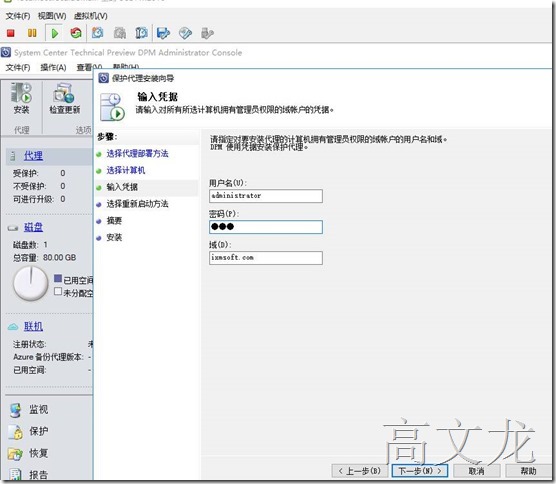Go to wizard step 选择计算机
The image size is (556, 484).
pyautogui.click(x=126, y=170)
